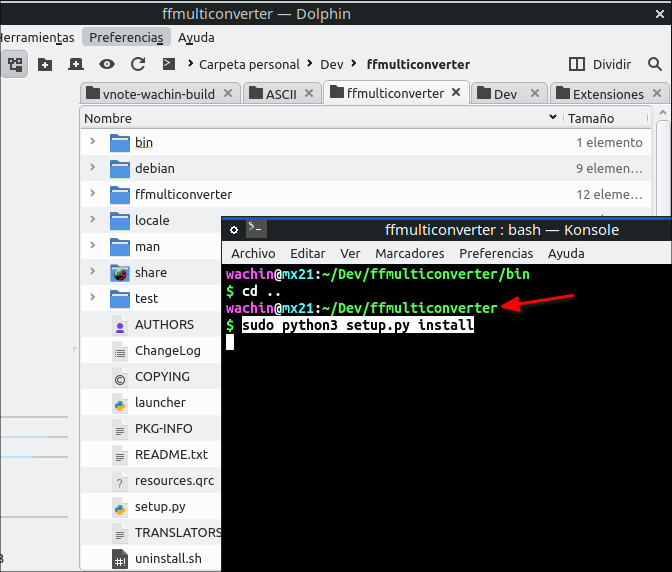
Task: Expand the test folder tree arrow
Action: point(92,297)
